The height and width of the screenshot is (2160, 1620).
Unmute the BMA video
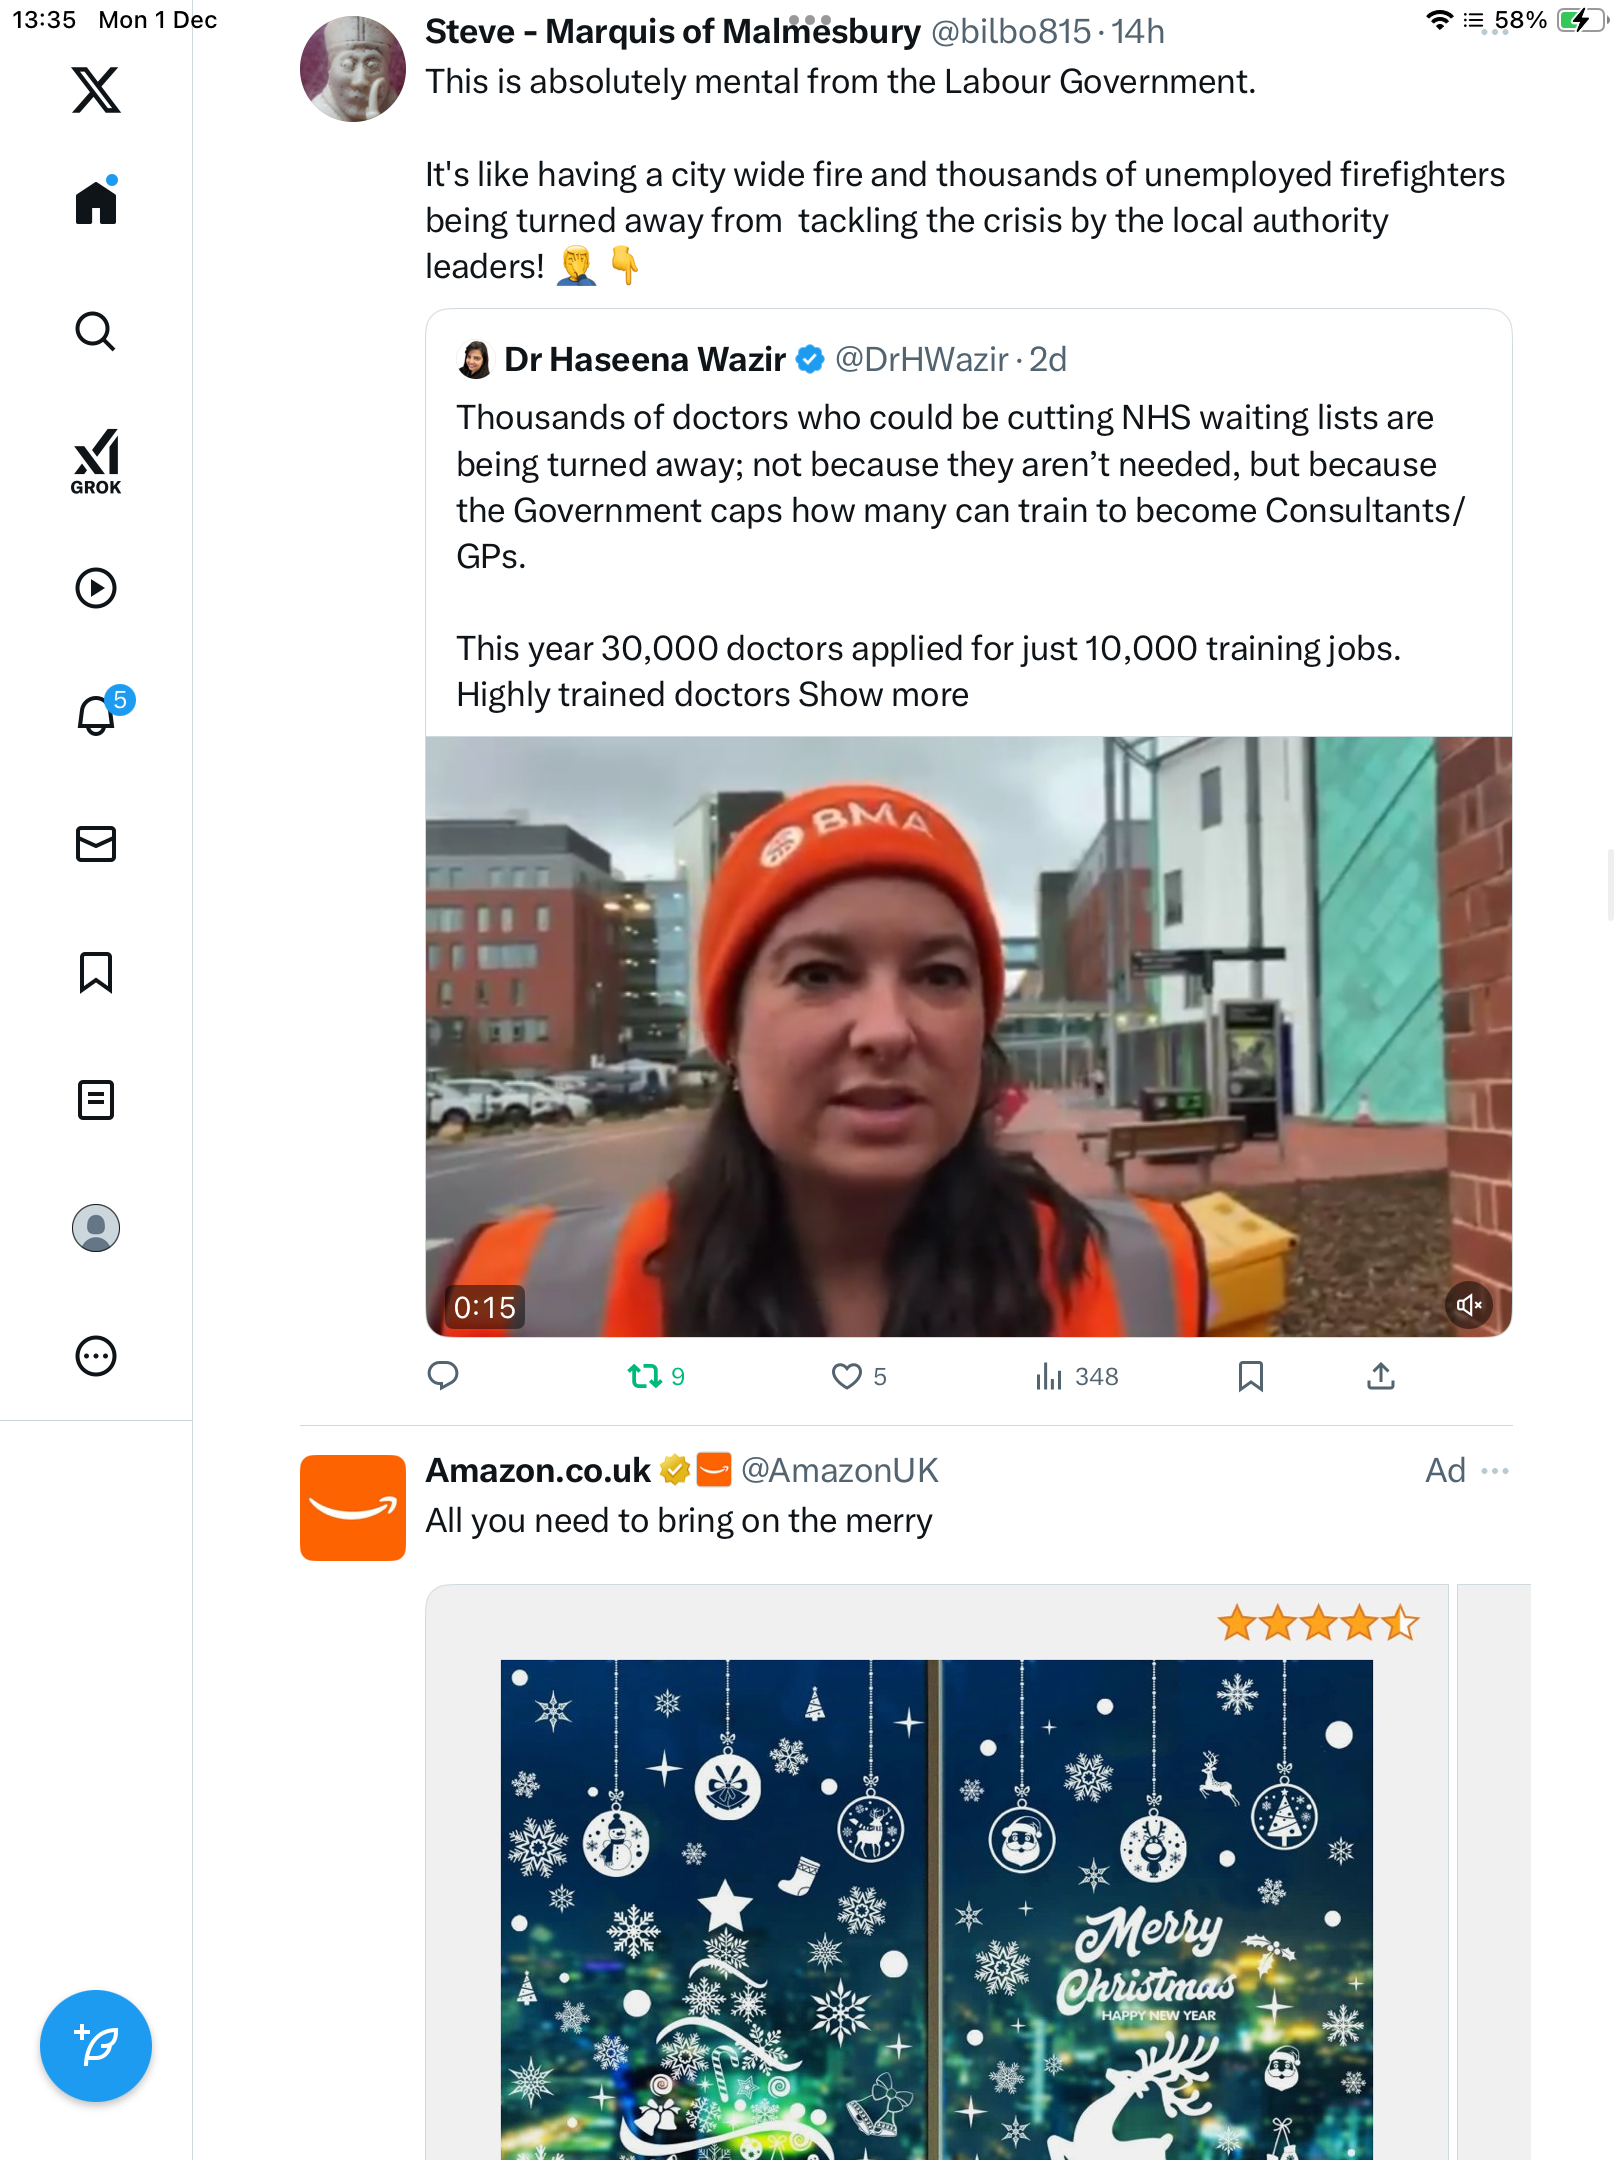click(1468, 1305)
